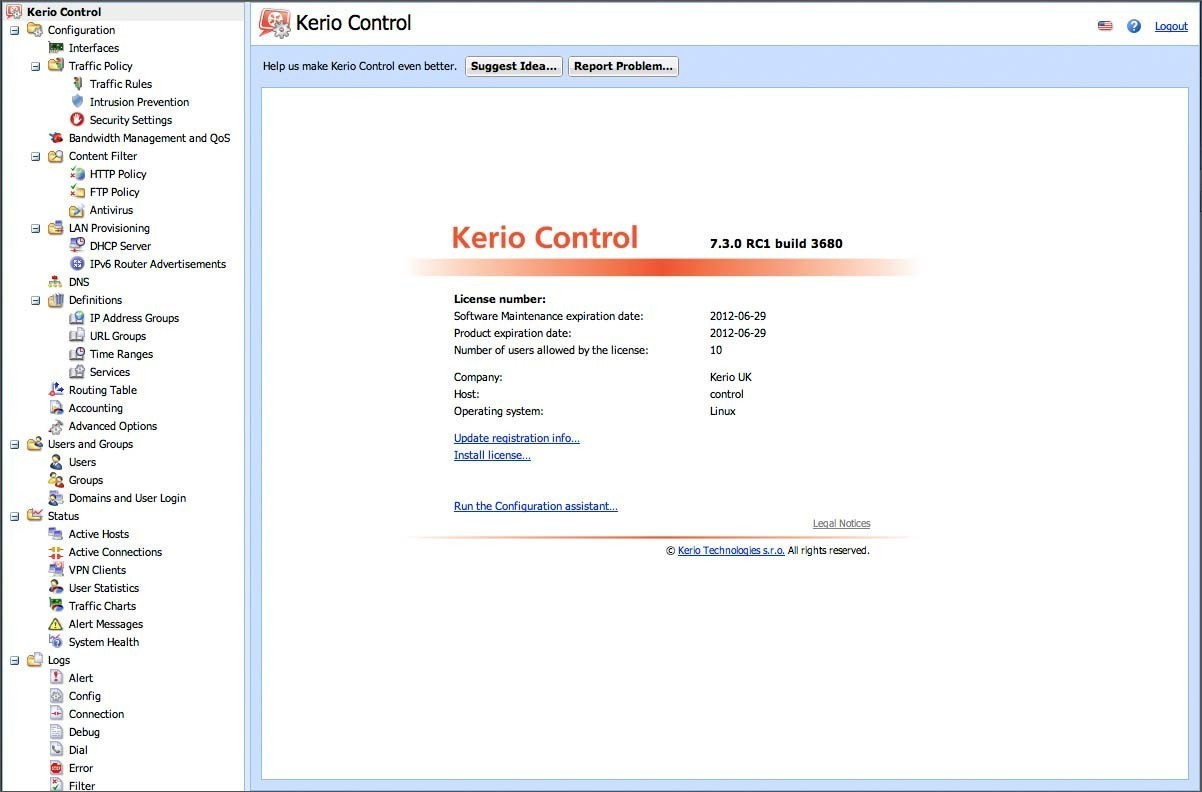Collapse the Status node
Image resolution: width=1202 pixels, height=792 pixels.
pos(14,516)
